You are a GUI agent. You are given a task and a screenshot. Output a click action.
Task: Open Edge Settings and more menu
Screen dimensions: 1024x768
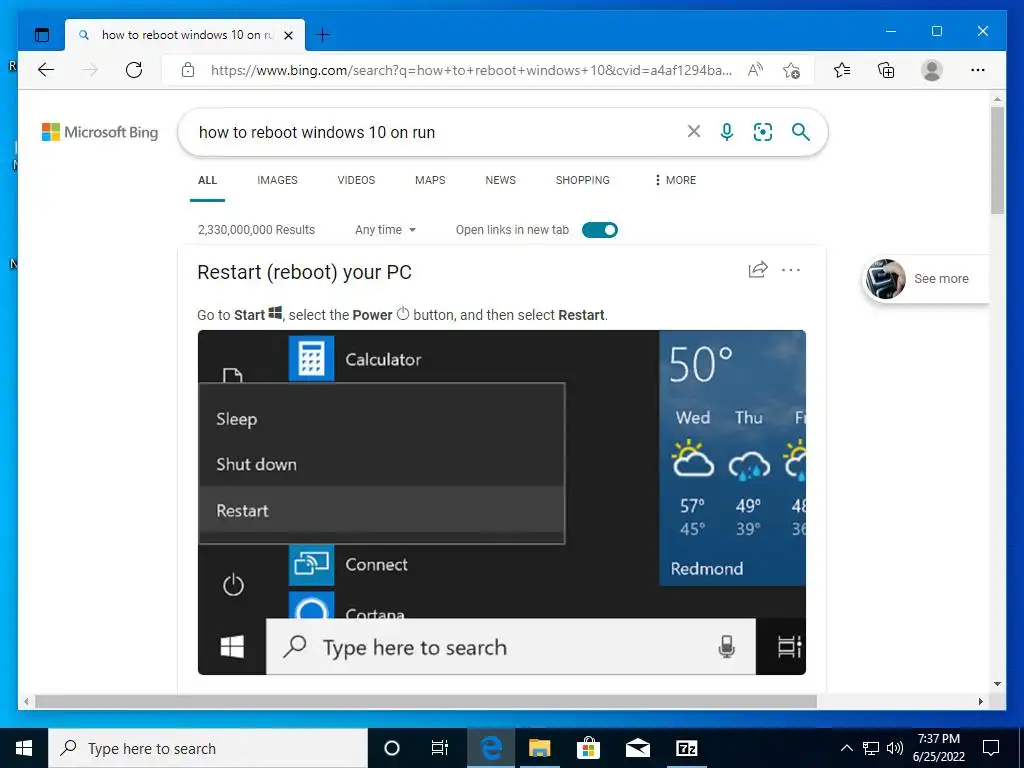click(978, 70)
